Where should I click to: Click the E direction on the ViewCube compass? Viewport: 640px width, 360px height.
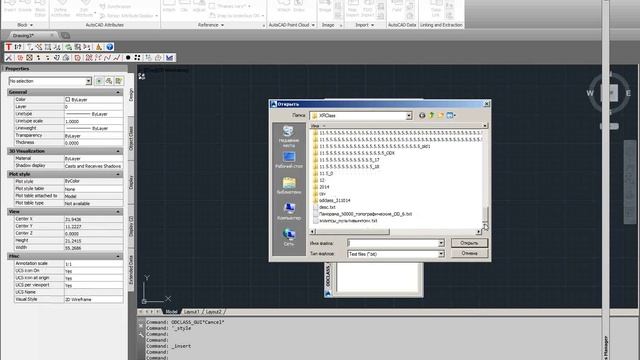[628, 93]
